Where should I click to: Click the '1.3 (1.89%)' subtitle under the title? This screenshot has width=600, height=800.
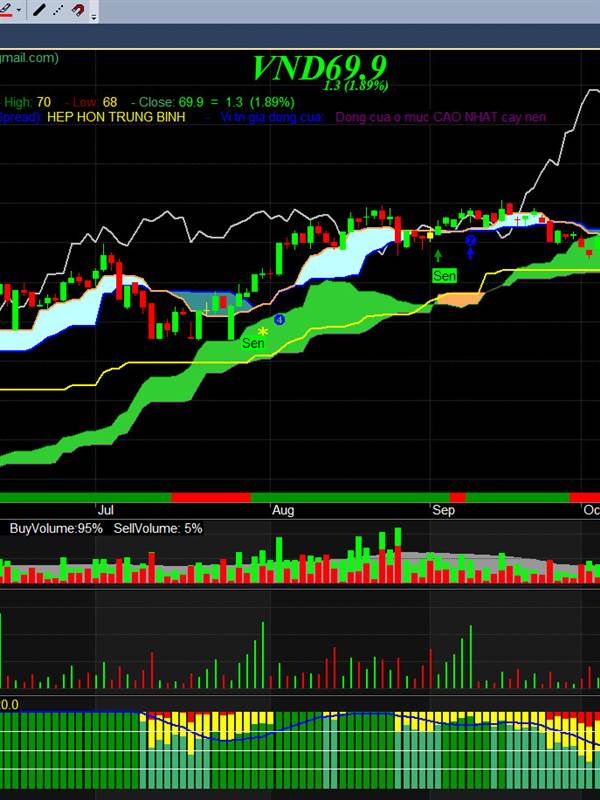click(356, 85)
